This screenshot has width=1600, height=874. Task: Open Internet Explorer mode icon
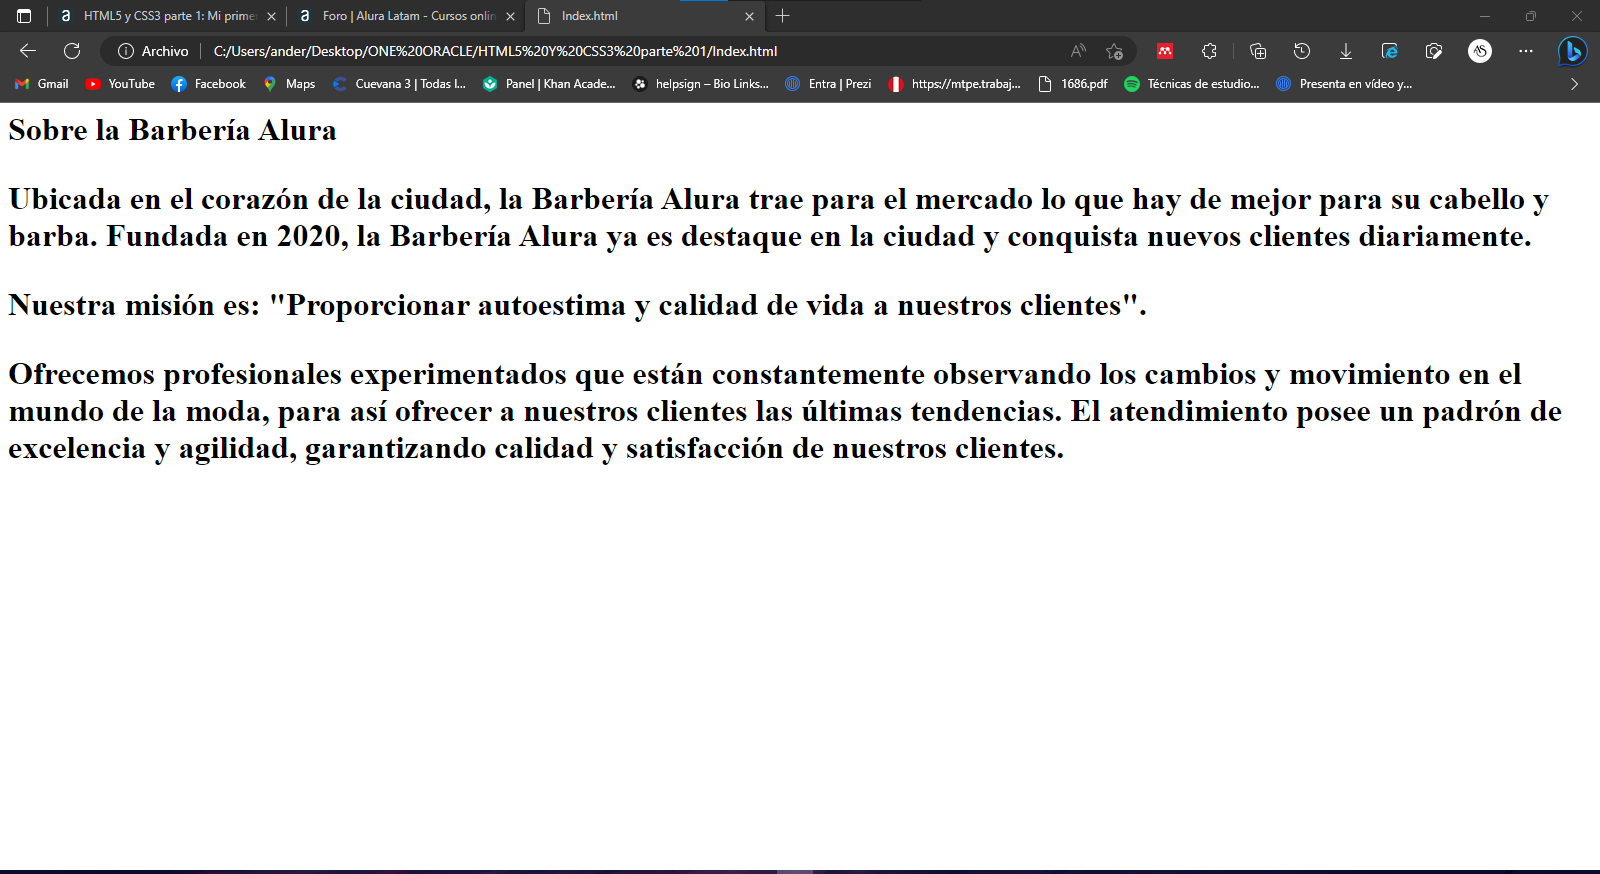coord(1390,51)
